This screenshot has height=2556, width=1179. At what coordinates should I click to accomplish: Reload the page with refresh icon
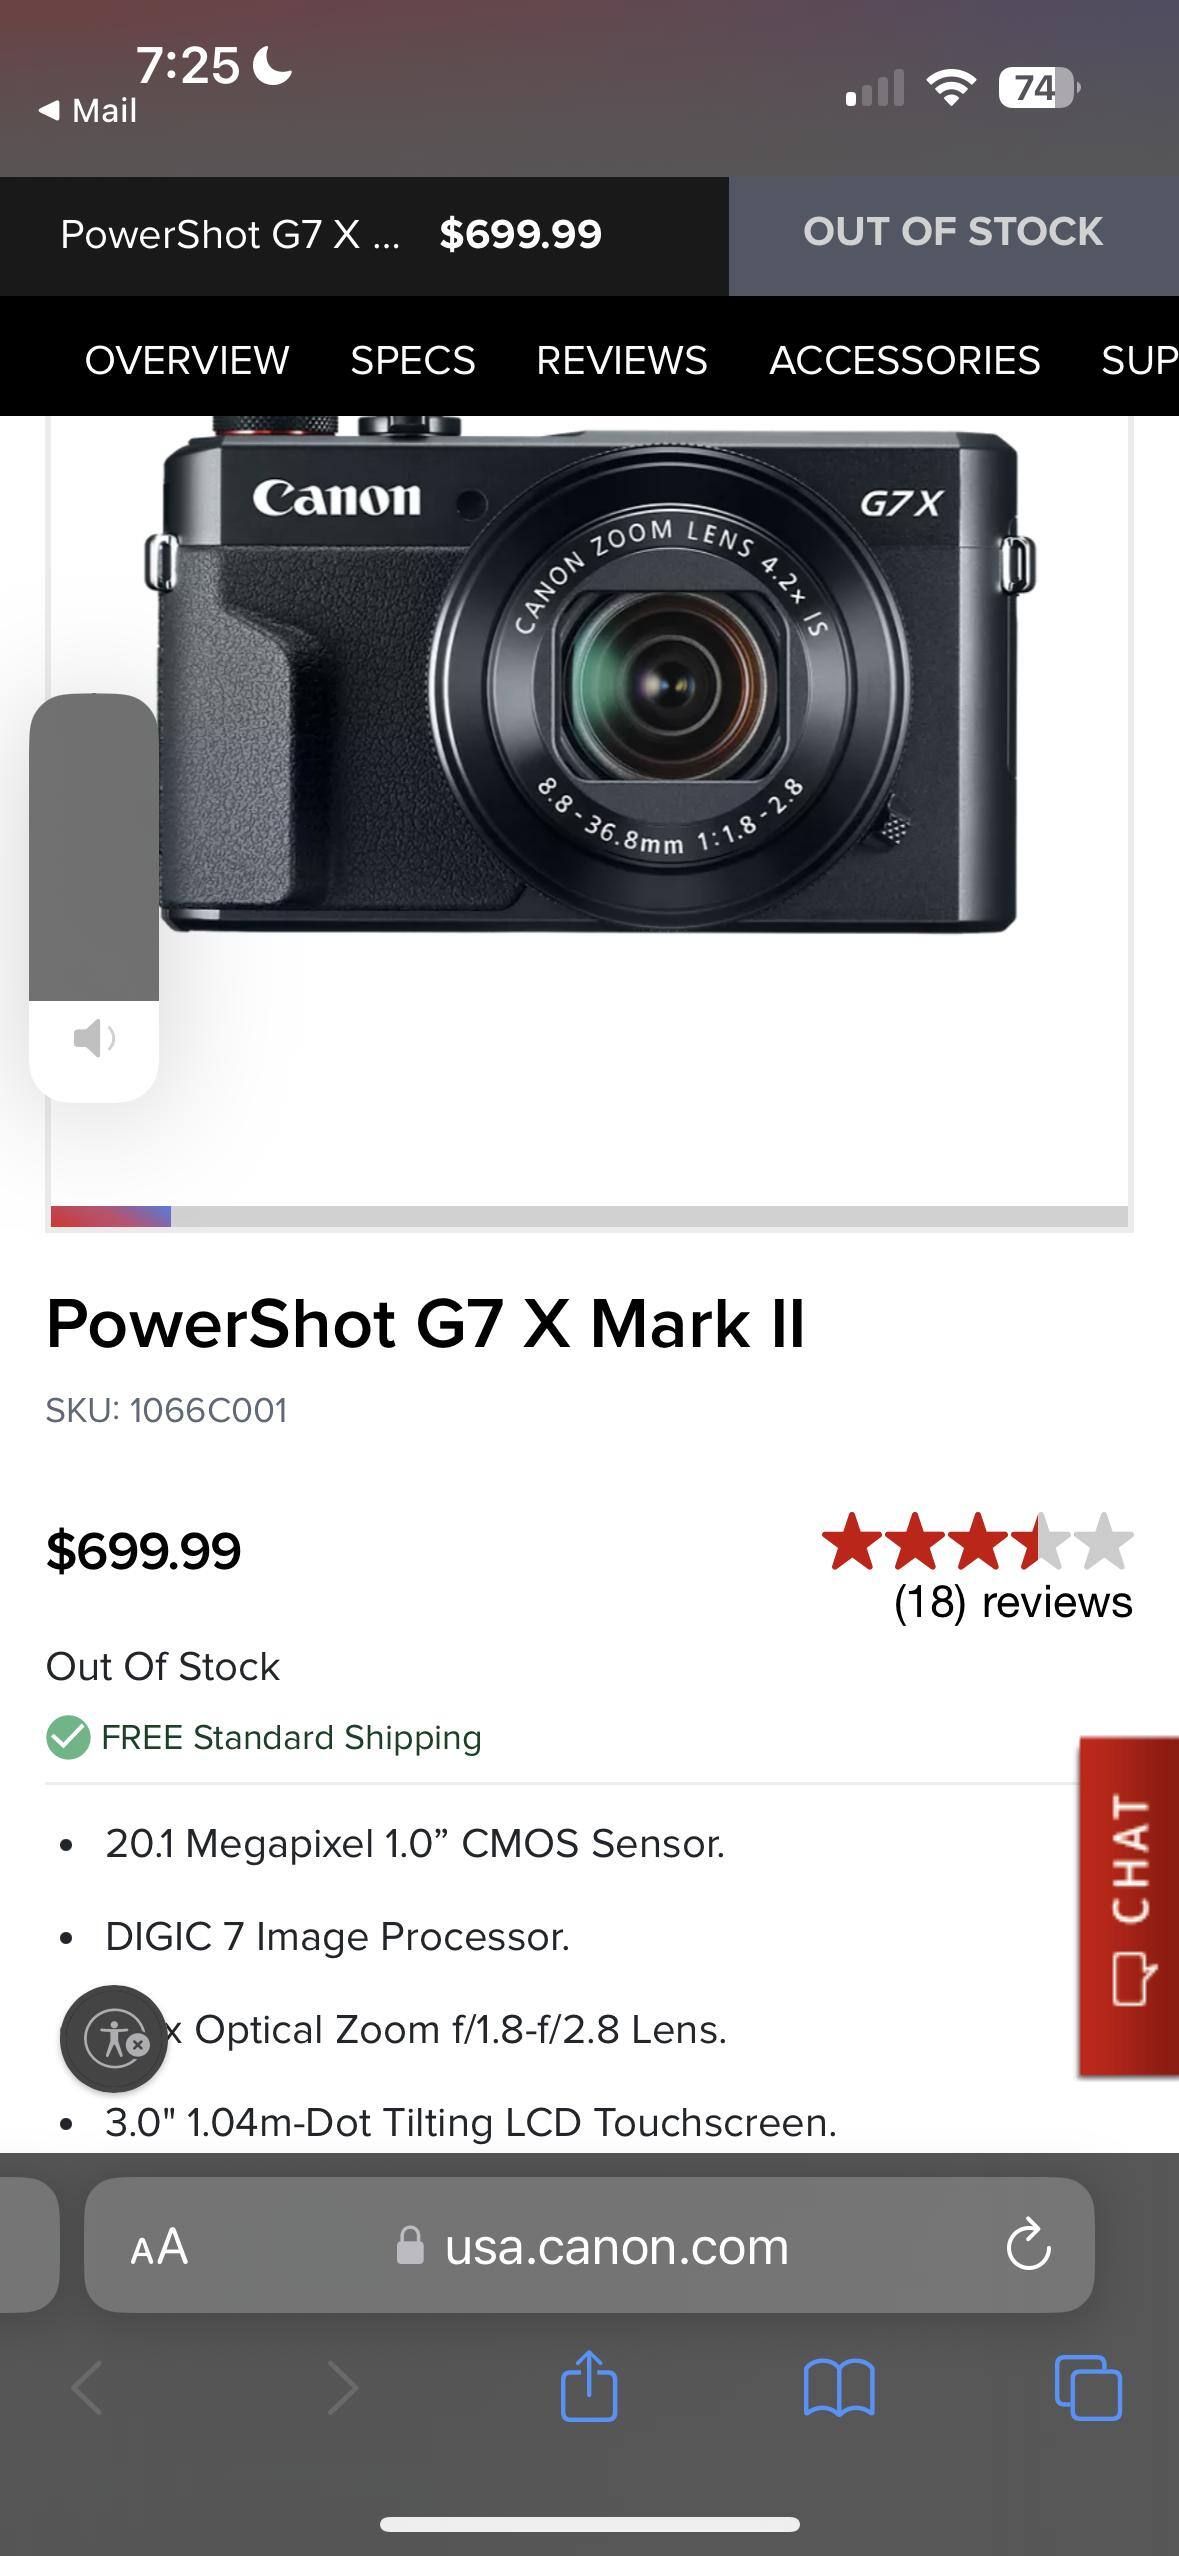coord(1028,2246)
